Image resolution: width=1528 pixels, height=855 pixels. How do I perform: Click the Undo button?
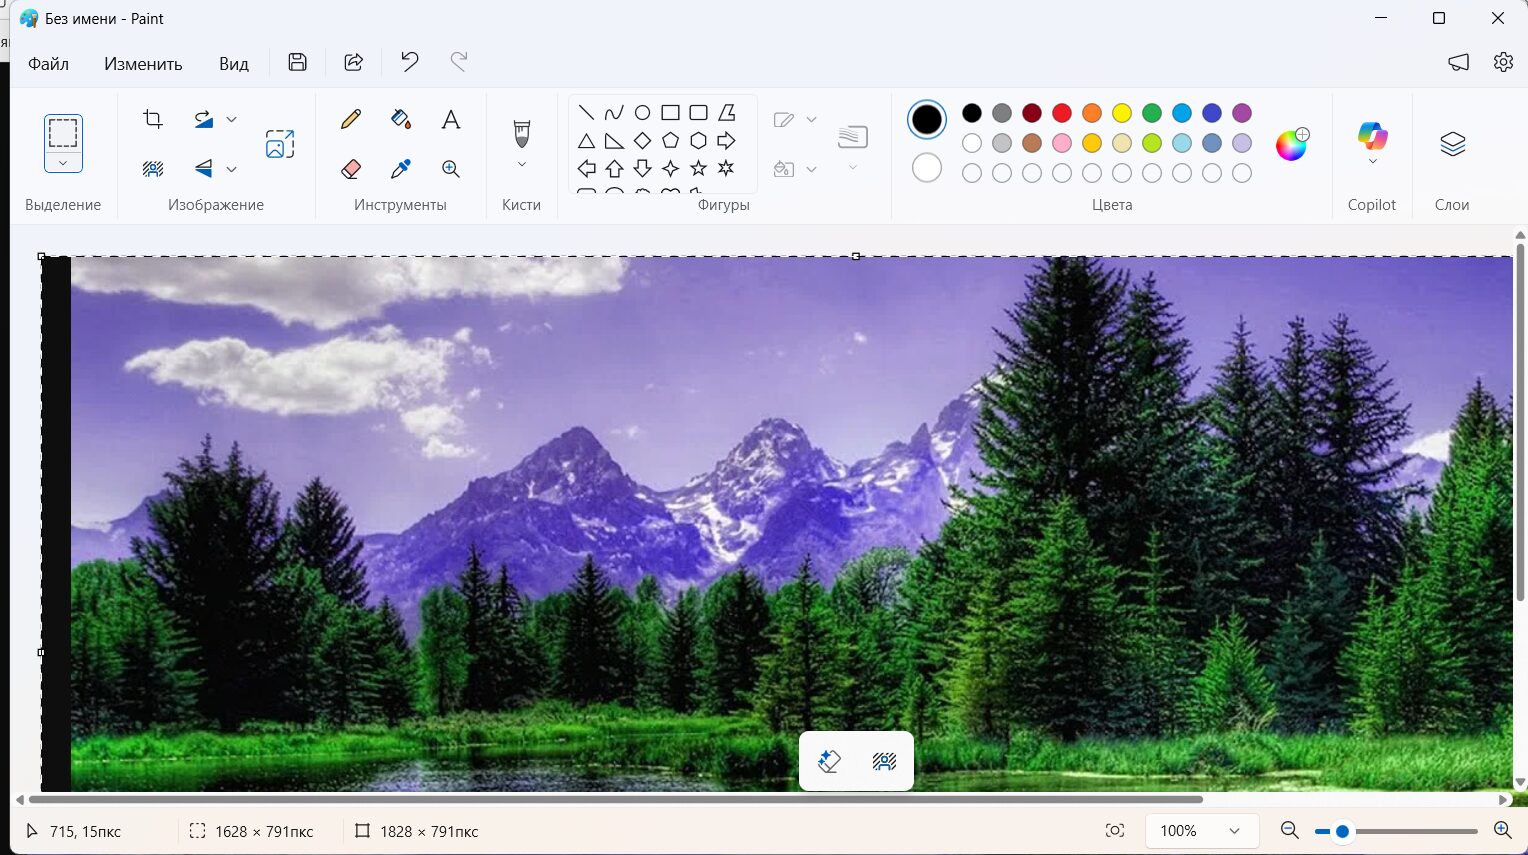click(x=409, y=62)
